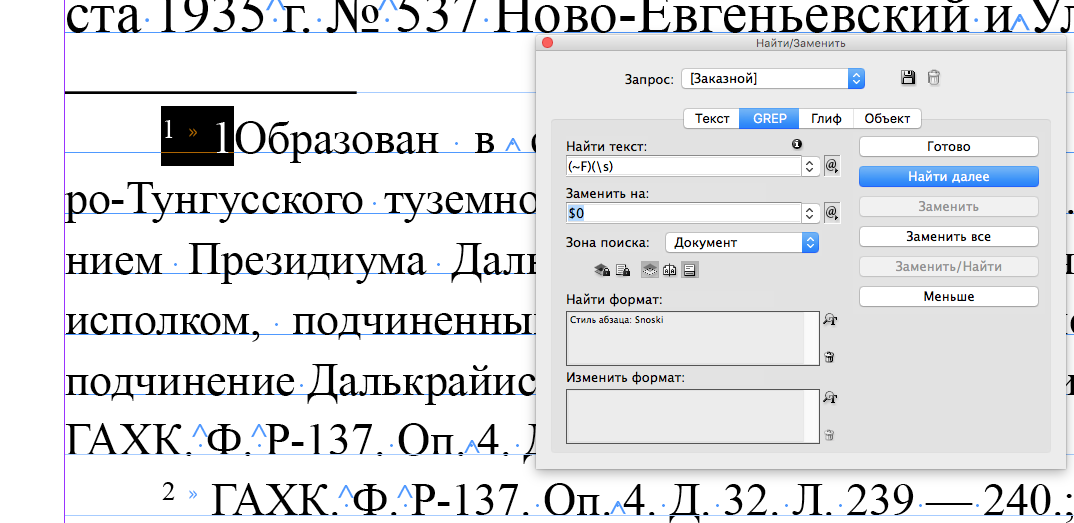The image size is (1074, 523).
Task: Click the info icon above Find text field
Action: point(796,144)
